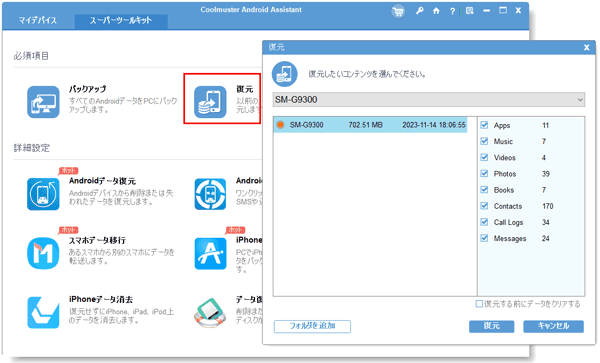Click the 2023-11-14 18:06:55 backup date
The height and width of the screenshot is (363, 600).
tap(434, 125)
